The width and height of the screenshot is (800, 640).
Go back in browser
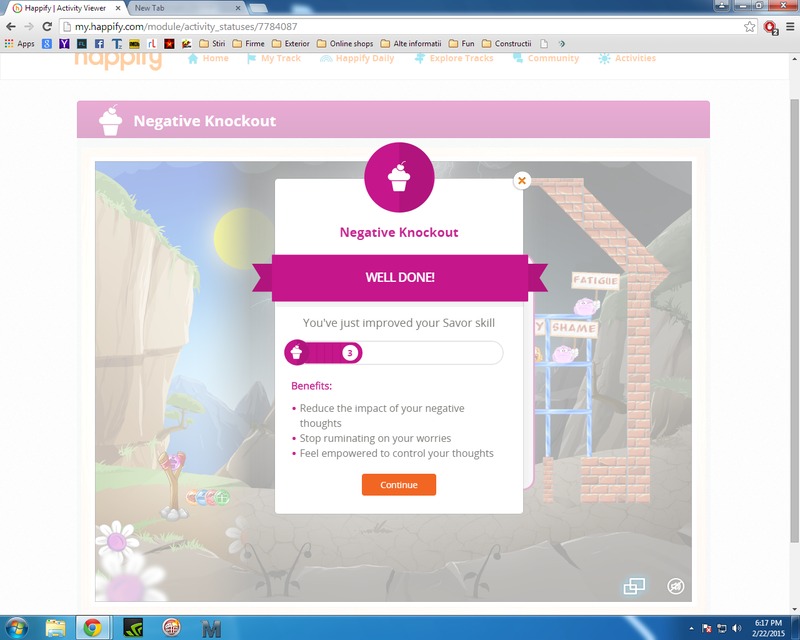coord(11,27)
